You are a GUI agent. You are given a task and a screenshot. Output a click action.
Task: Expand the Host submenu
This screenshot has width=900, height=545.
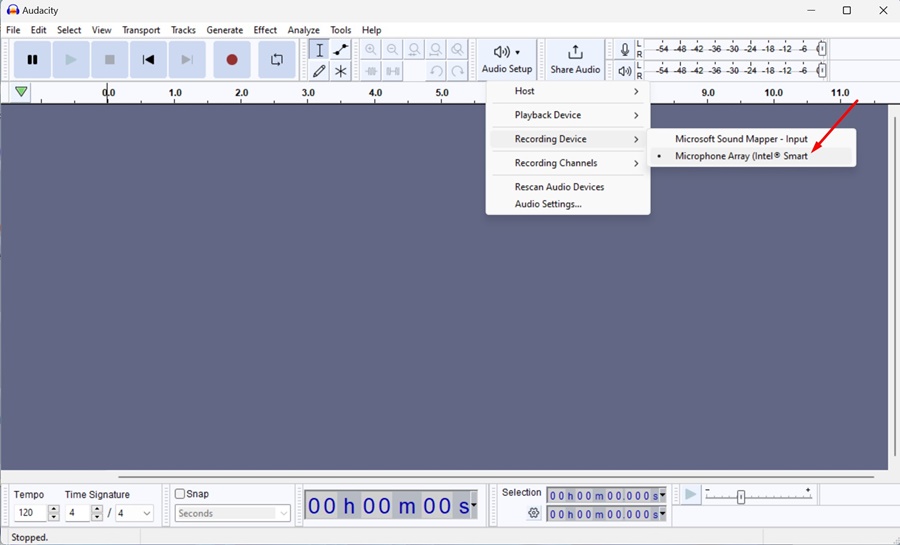(x=568, y=91)
